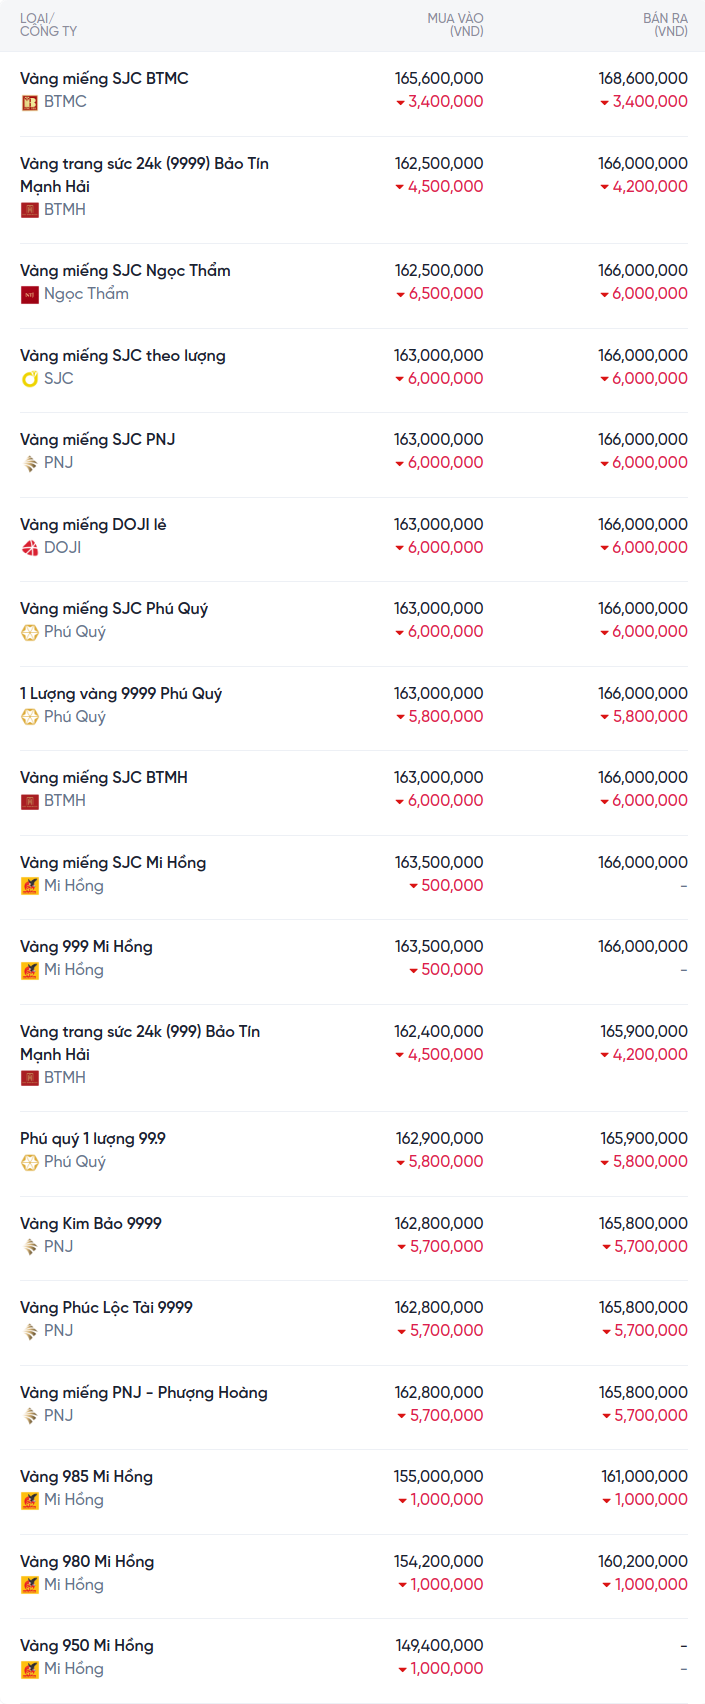Click PNJ logo under Vàng Kim Bảo 9999
Image resolution: width=705 pixels, height=1704 pixels.
[x=30, y=1247]
